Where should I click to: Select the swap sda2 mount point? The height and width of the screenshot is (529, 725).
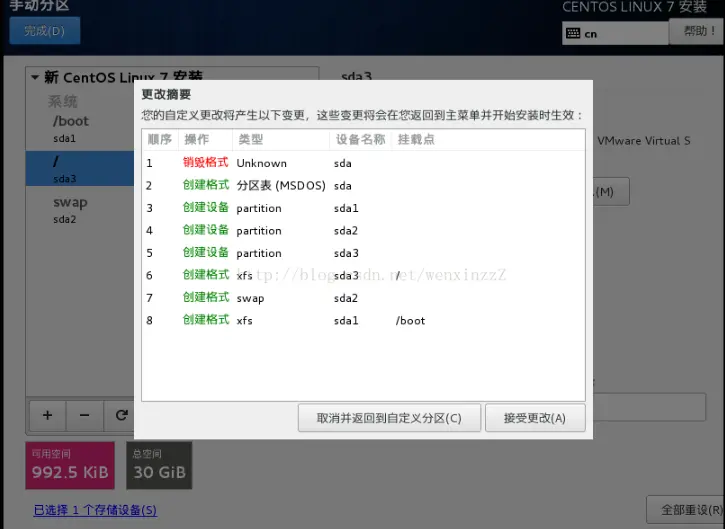[80, 209]
